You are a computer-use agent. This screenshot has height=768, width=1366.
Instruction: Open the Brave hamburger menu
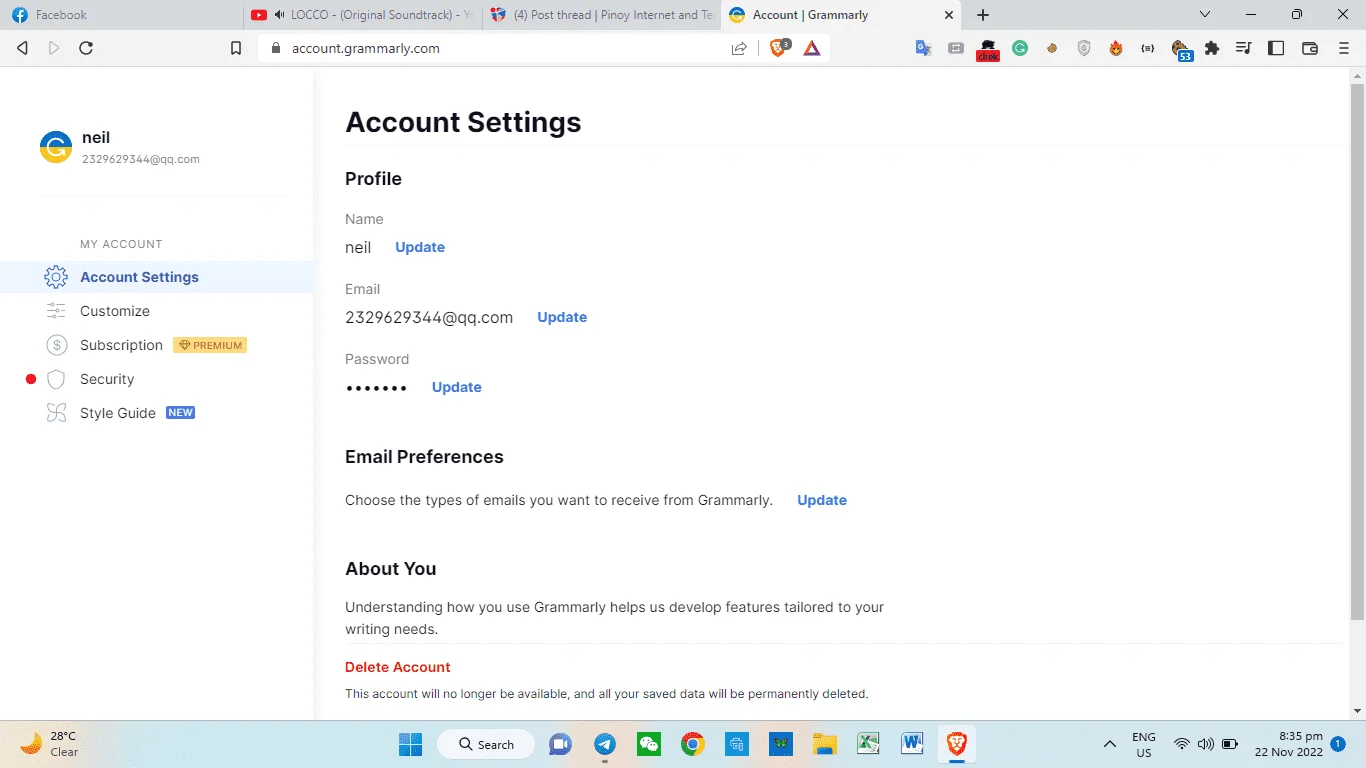point(1344,48)
